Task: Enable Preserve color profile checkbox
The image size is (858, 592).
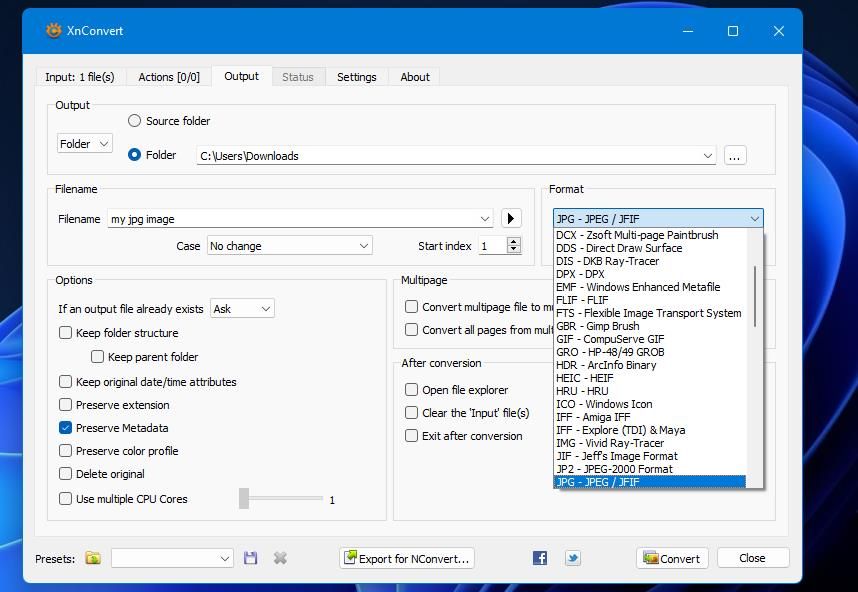Action: coord(66,451)
